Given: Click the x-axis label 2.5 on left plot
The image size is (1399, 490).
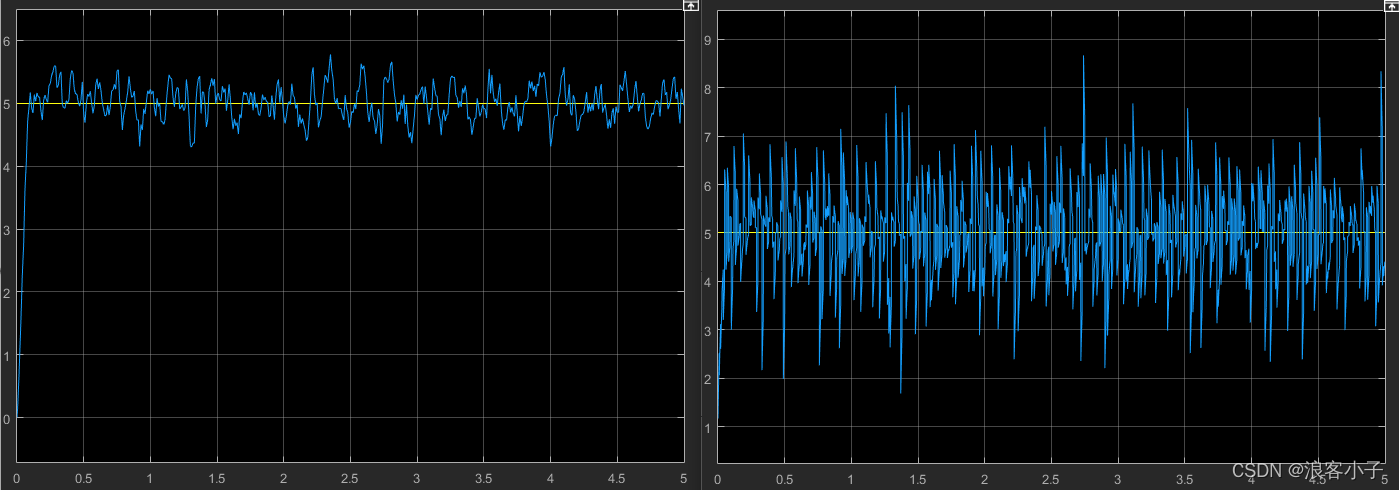Looking at the screenshot, I should pyautogui.click(x=350, y=477).
